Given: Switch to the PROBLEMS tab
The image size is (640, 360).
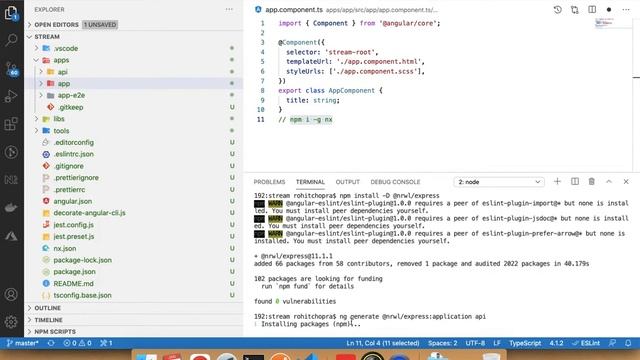Looking at the screenshot, I should (269, 182).
